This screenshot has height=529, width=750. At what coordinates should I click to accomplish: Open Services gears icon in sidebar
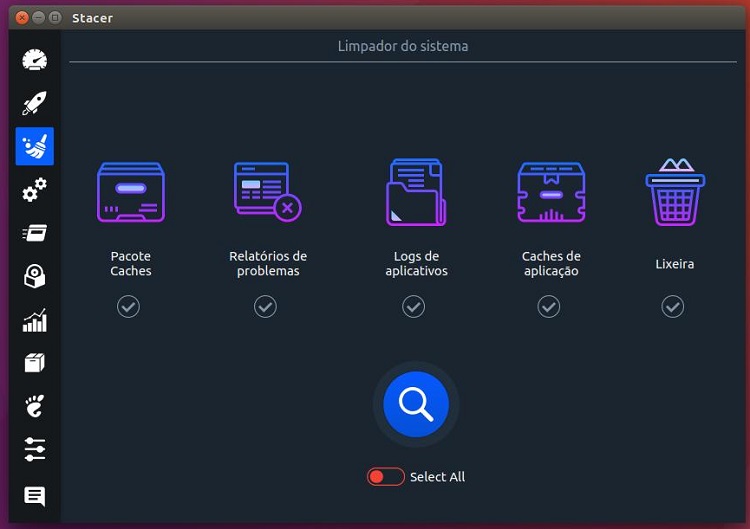[34, 190]
